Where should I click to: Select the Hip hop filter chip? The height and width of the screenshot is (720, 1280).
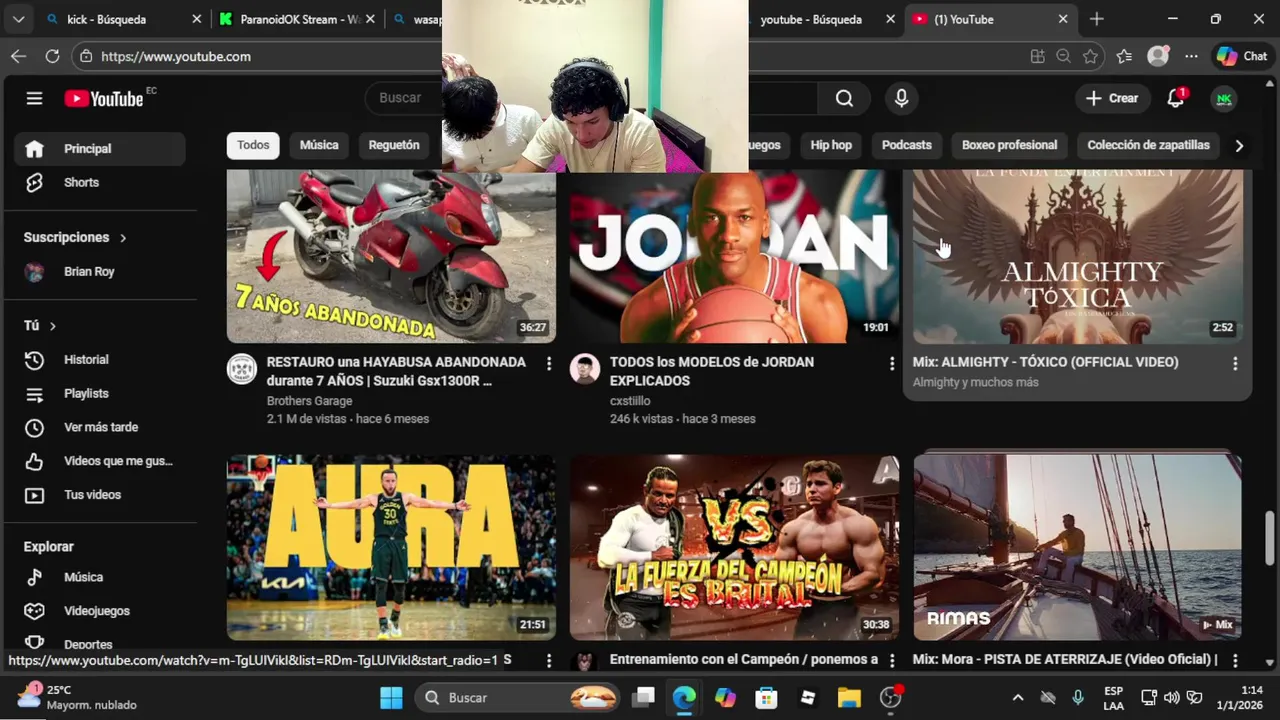(831, 145)
